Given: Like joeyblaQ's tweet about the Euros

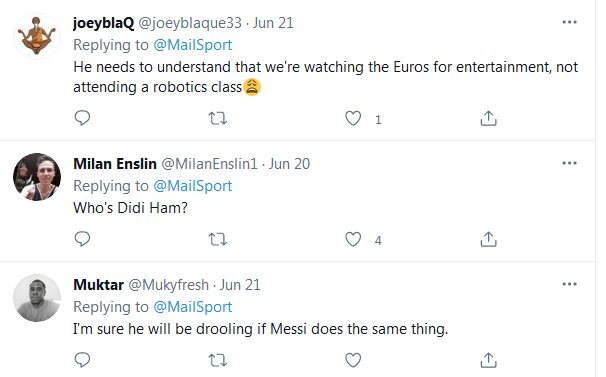Looking at the screenshot, I should (353, 118).
